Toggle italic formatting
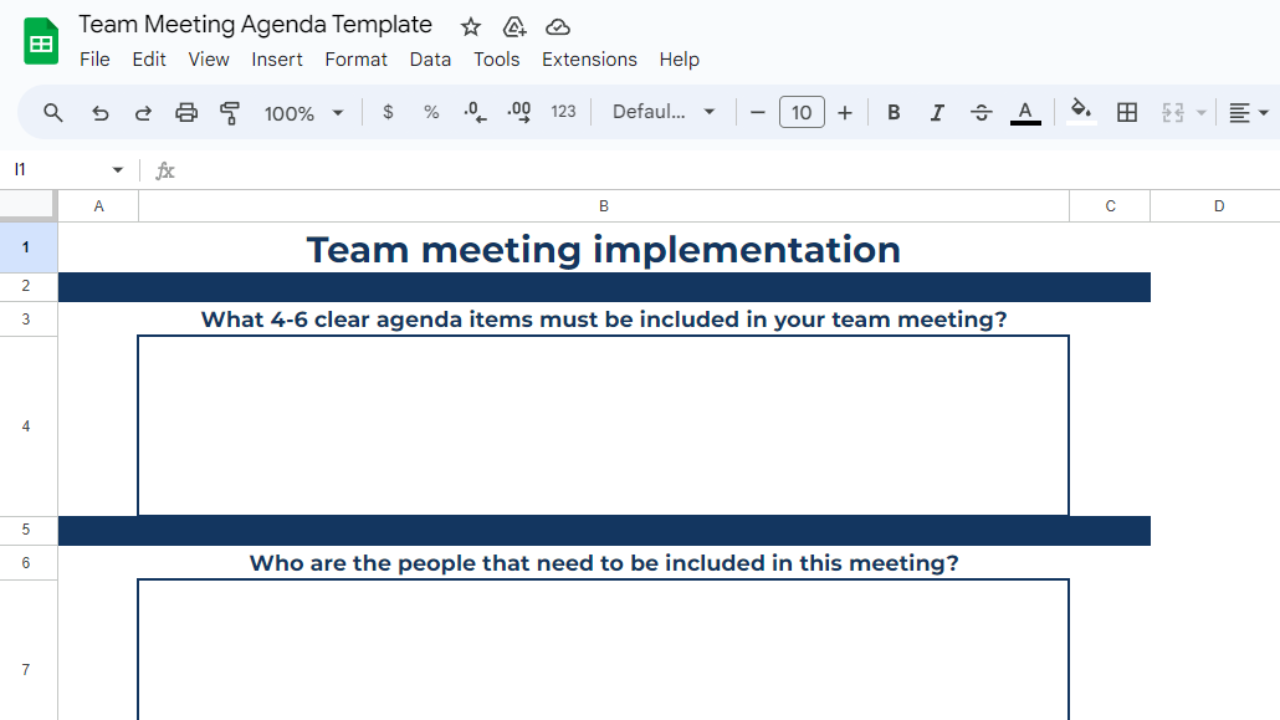The width and height of the screenshot is (1280, 720). click(x=937, y=113)
